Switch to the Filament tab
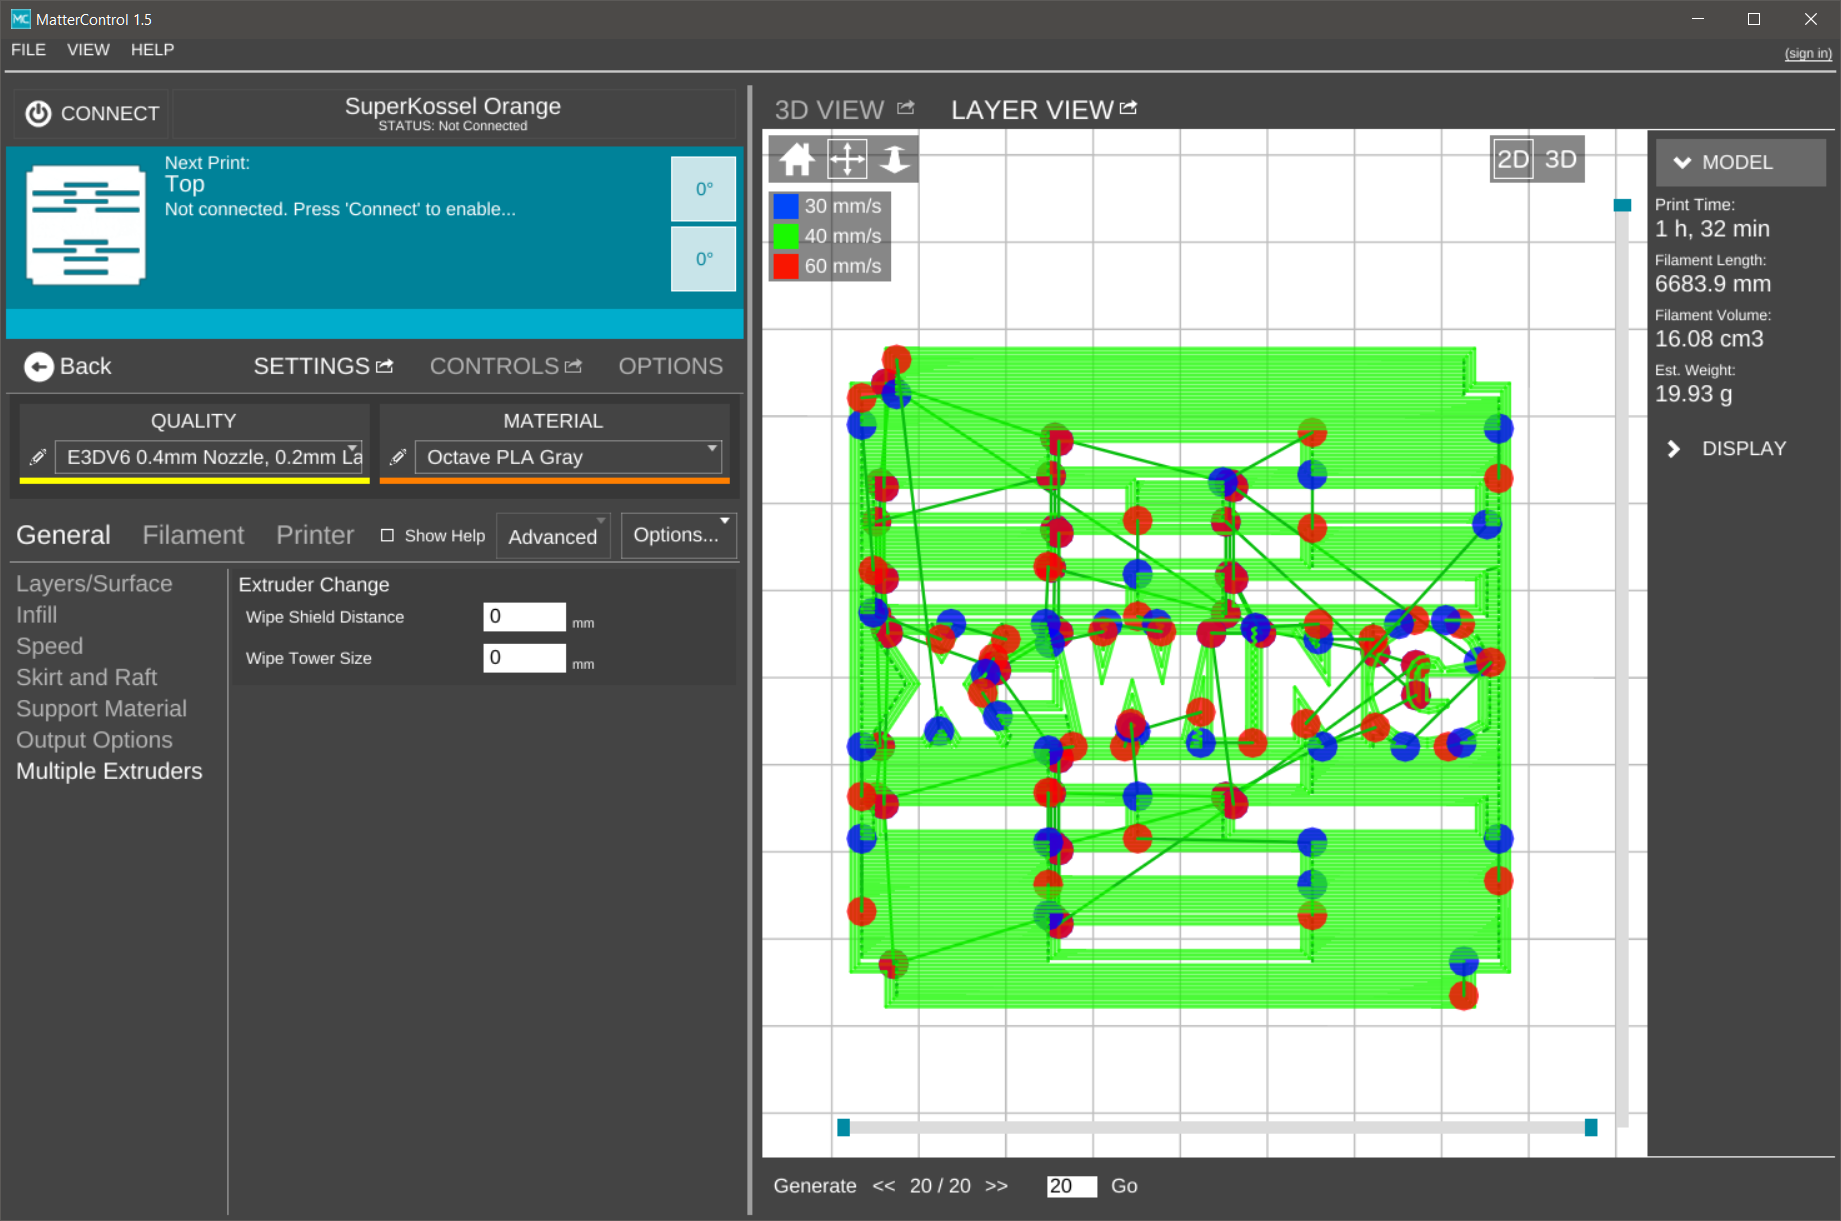 193,535
